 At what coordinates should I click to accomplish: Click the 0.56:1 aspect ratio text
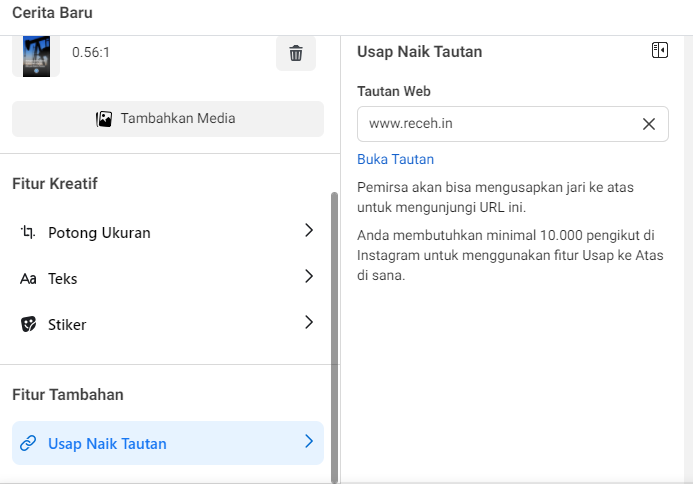(x=91, y=52)
